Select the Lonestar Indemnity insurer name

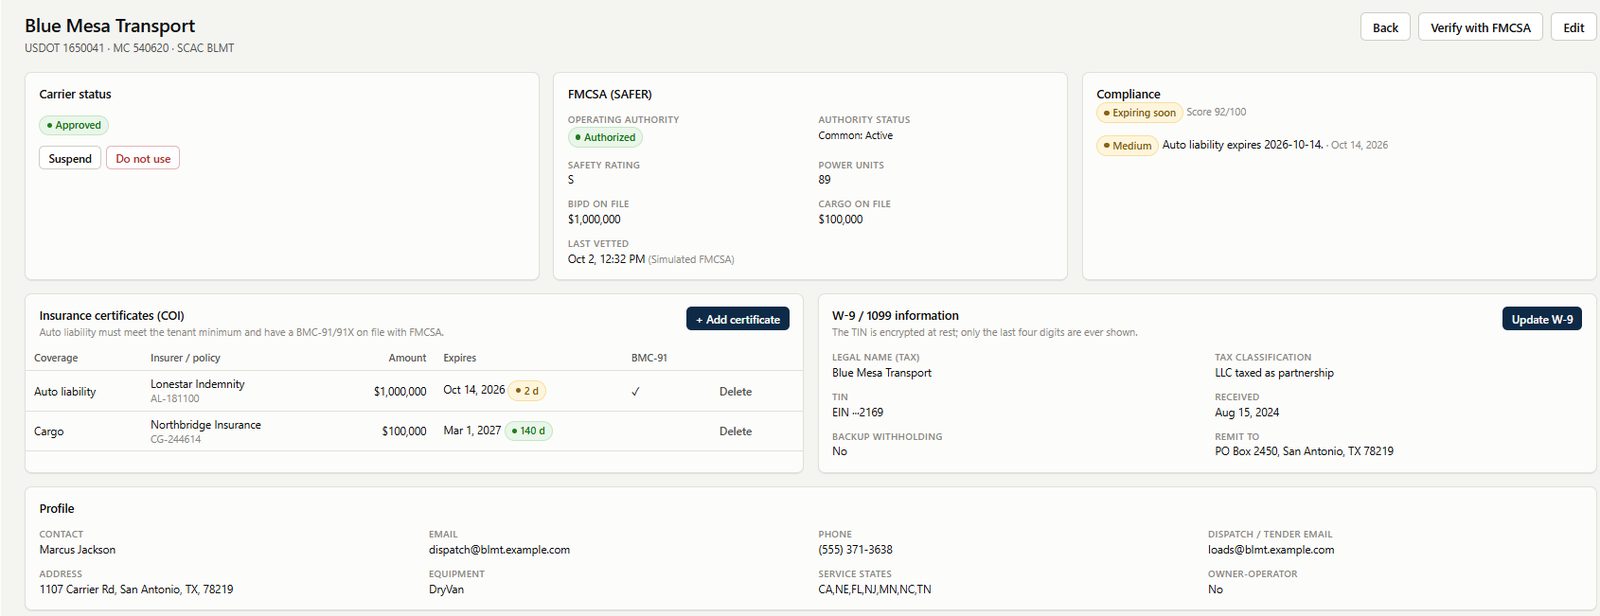coord(197,384)
